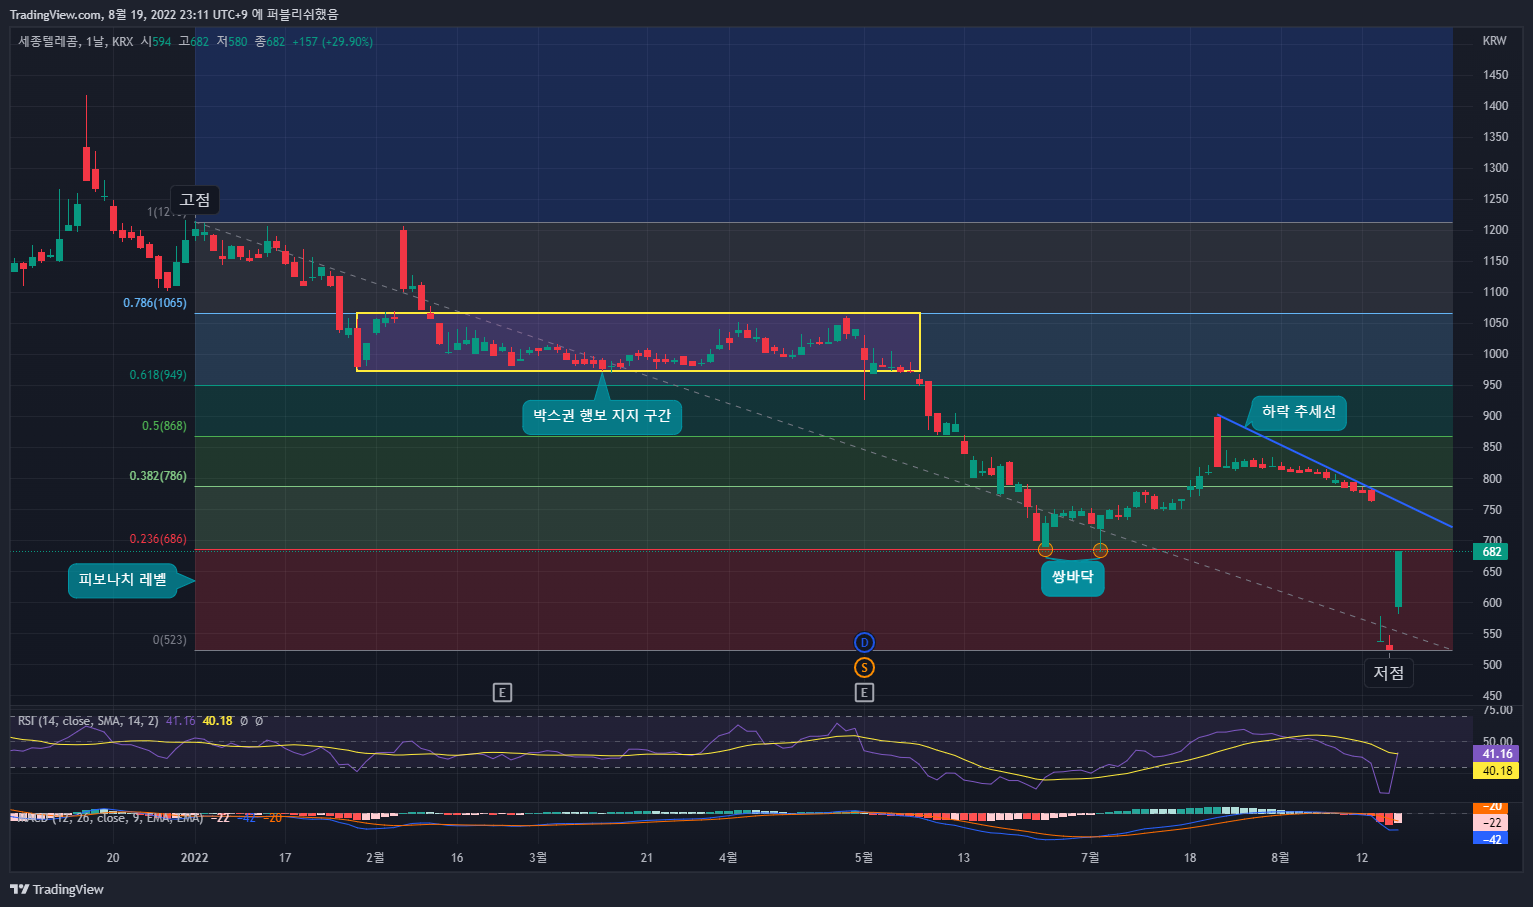This screenshot has height=907, width=1533.
Task: Click the 0(523) Fibonacci level label
Action: pos(169,640)
